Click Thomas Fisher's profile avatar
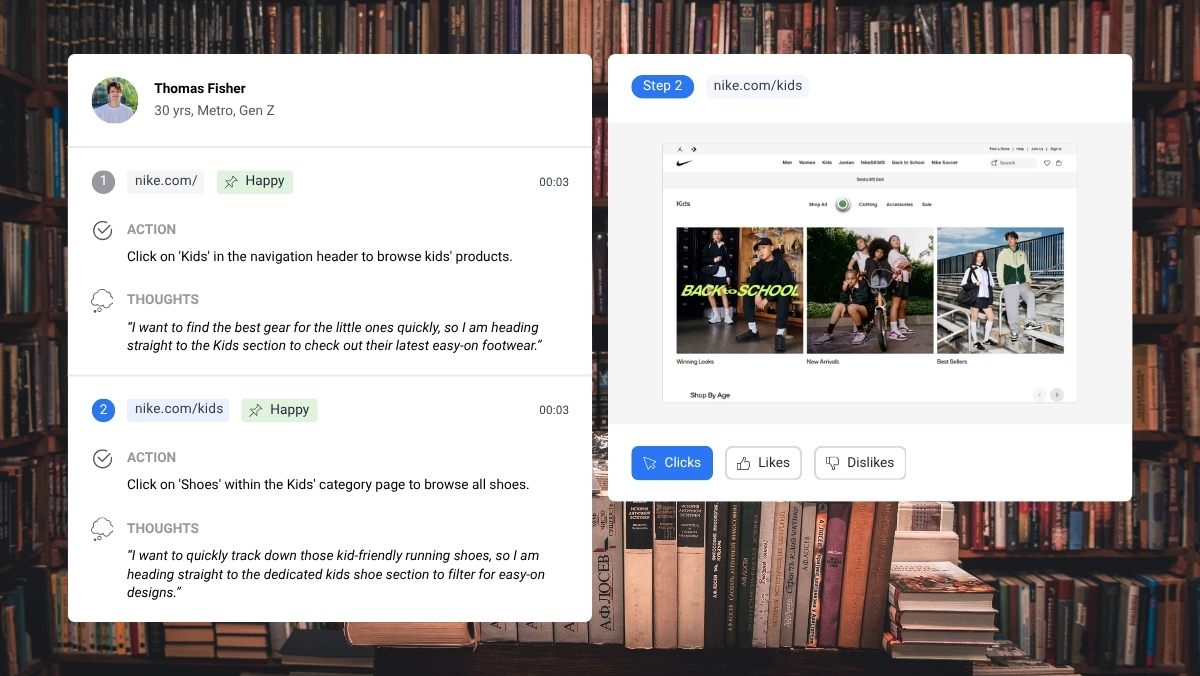This screenshot has width=1200, height=676. point(115,100)
